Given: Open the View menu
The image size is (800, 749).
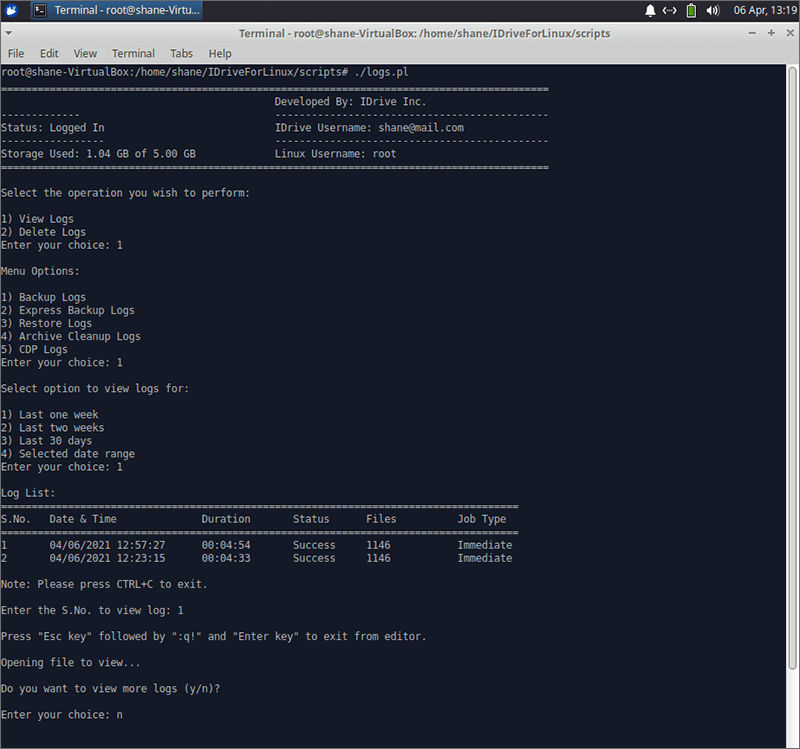Looking at the screenshot, I should pos(85,53).
